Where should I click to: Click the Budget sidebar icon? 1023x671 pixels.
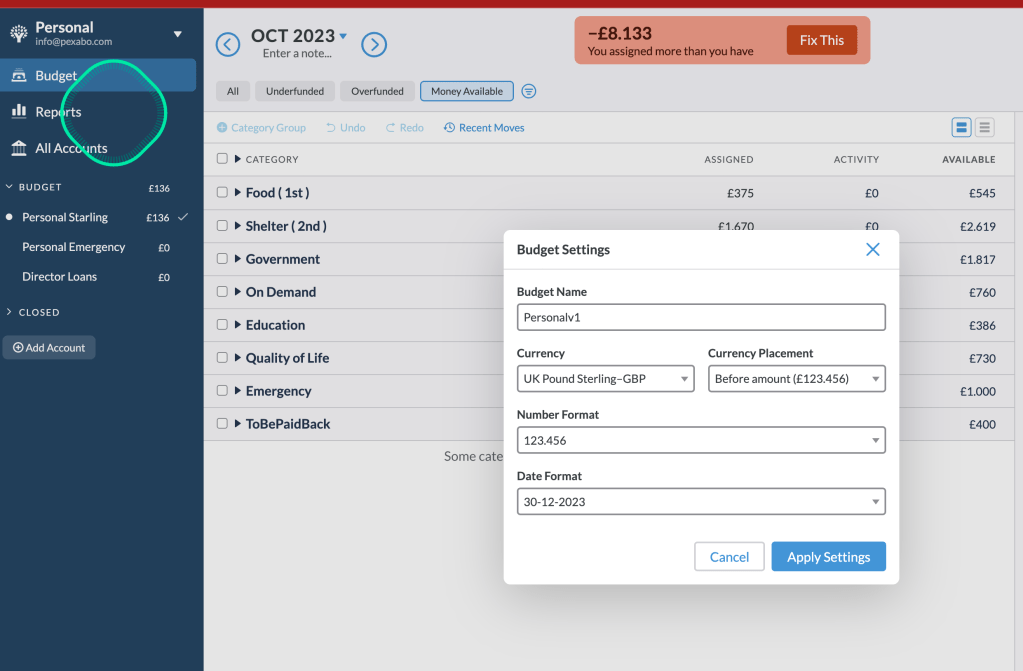point(19,75)
